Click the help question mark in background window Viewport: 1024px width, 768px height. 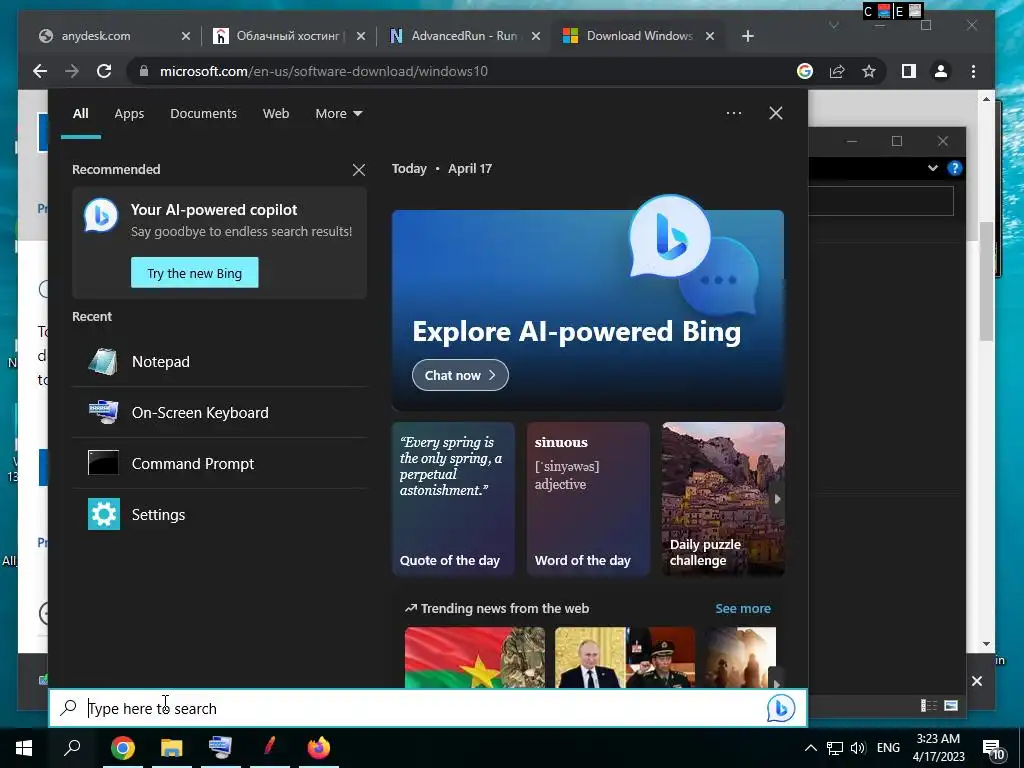tap(955, 168)
